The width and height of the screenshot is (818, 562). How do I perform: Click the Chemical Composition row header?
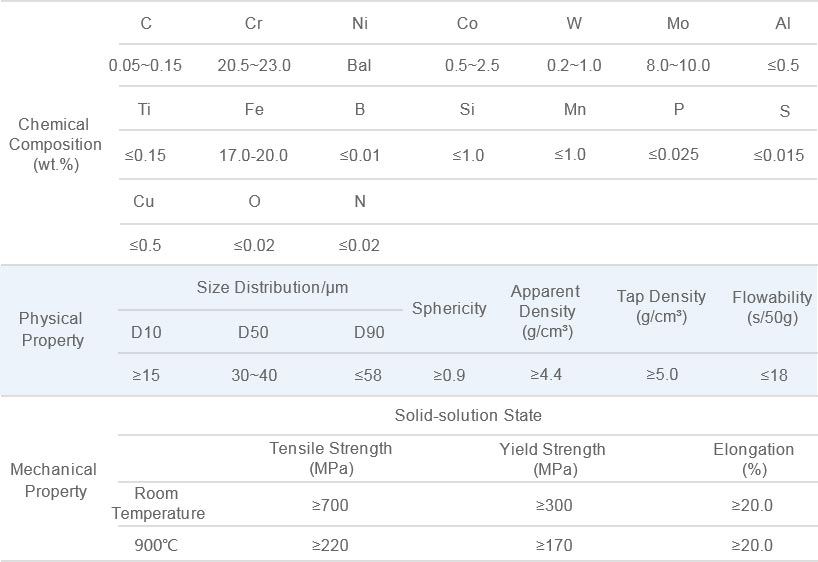[60, 144]
